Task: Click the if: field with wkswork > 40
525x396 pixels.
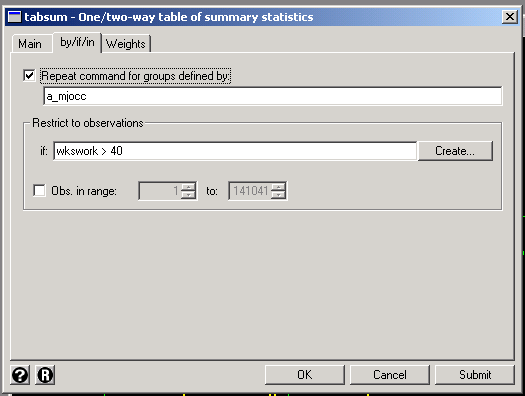Action: [235, 151]
